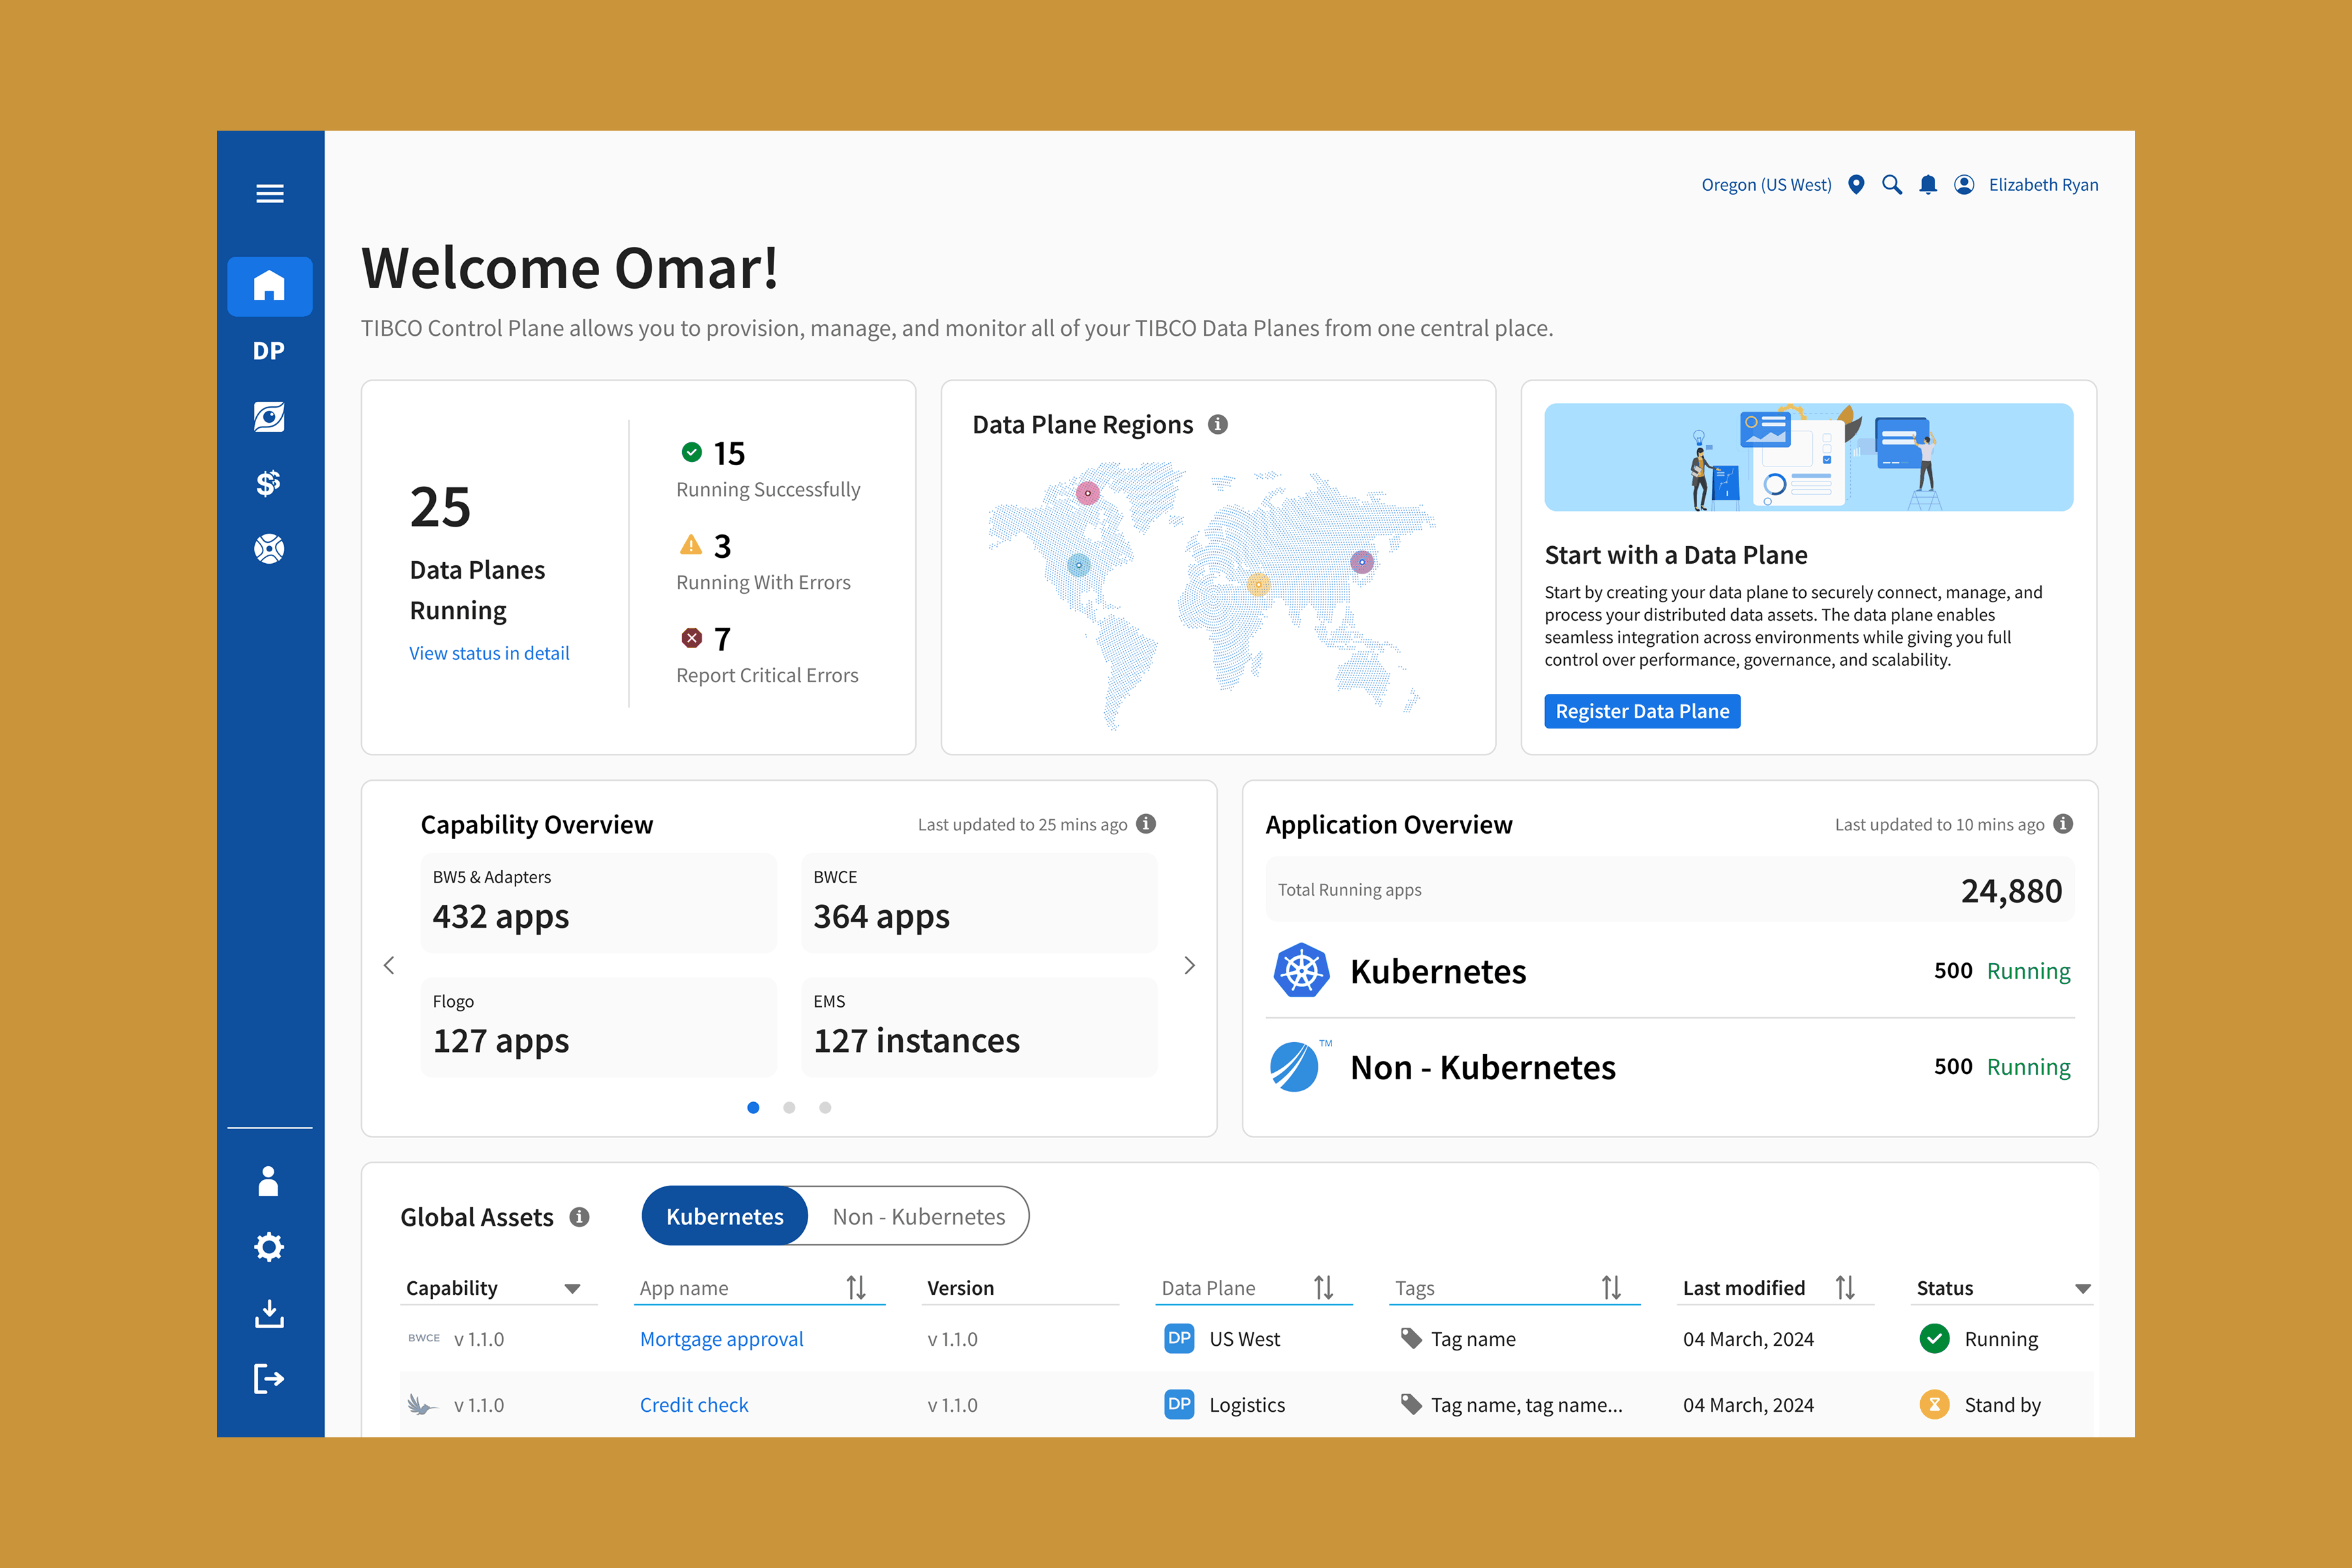
Task: Open the Status column filter dropdown
Action: click(x=2082, y=1289)
